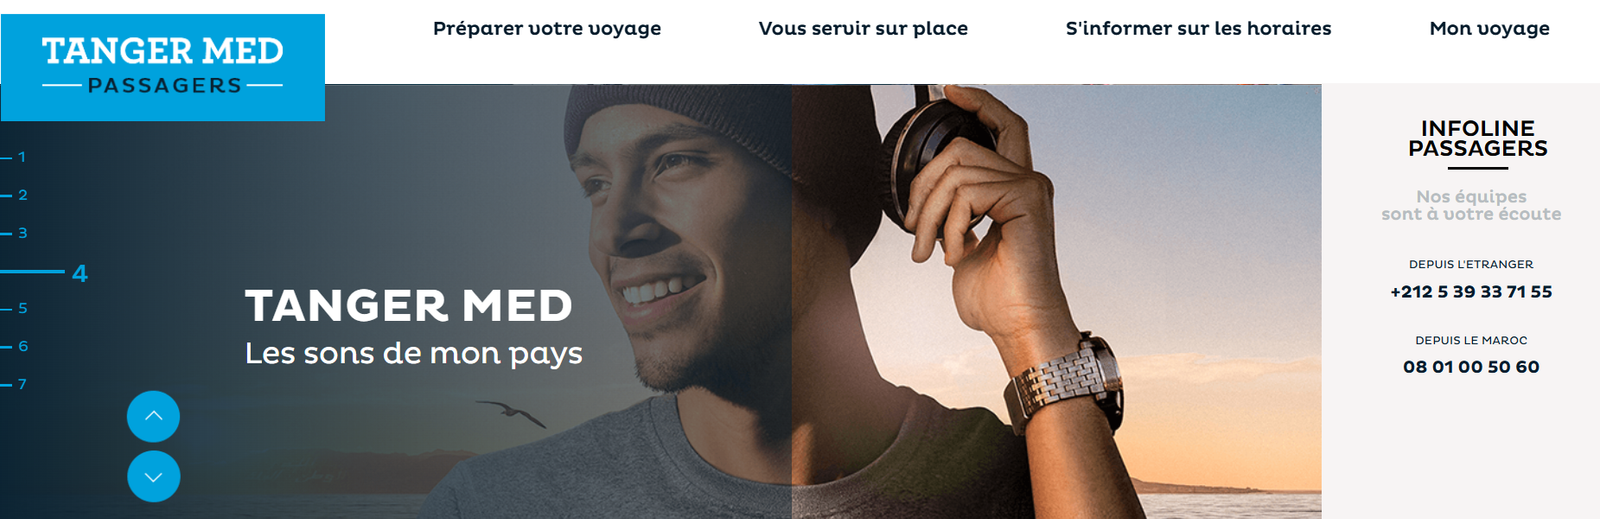Call the number +212 5 39 33 71 55
This screenshot has height=519, width=1600.
(1471, 292)
